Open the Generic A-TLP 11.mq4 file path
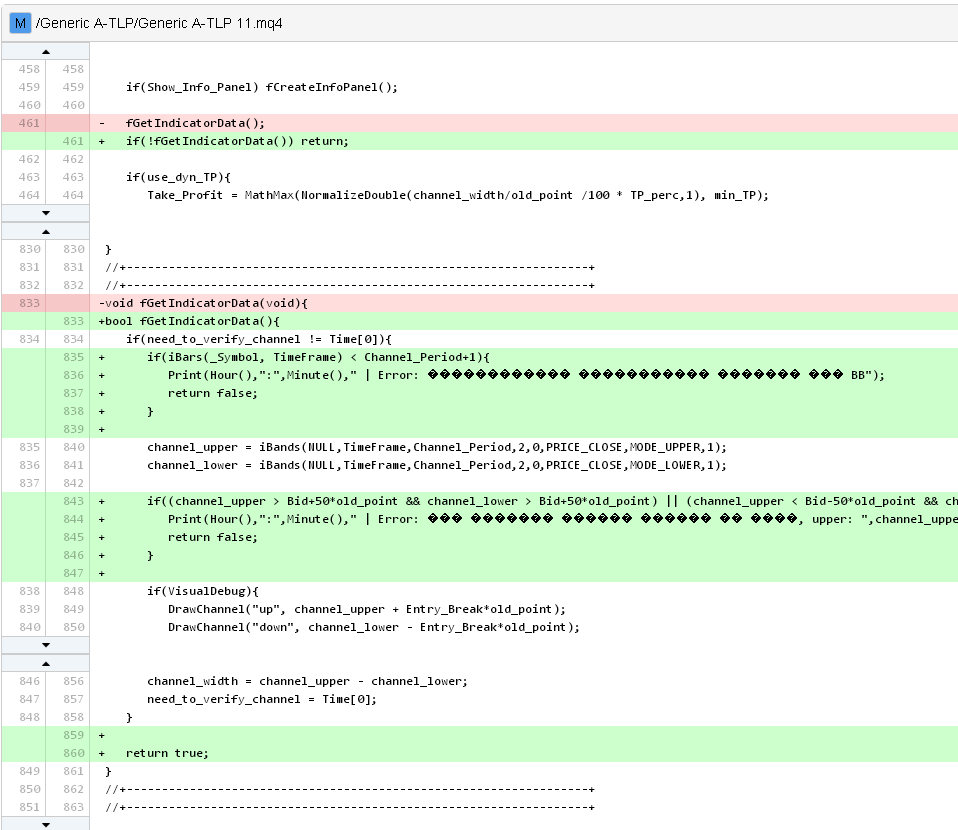The image size is (958, 830). click(x=159, y=23)
